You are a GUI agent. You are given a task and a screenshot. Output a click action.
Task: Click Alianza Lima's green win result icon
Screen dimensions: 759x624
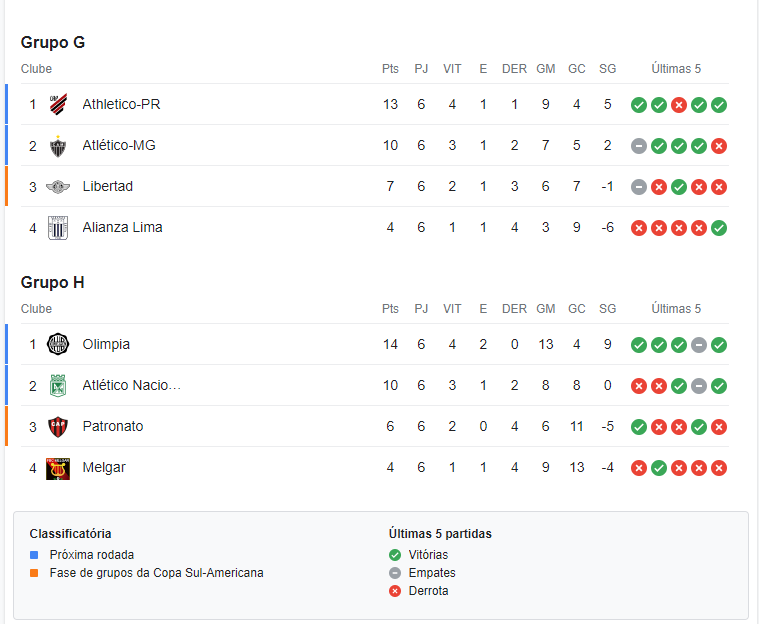[x=719, y=228]
